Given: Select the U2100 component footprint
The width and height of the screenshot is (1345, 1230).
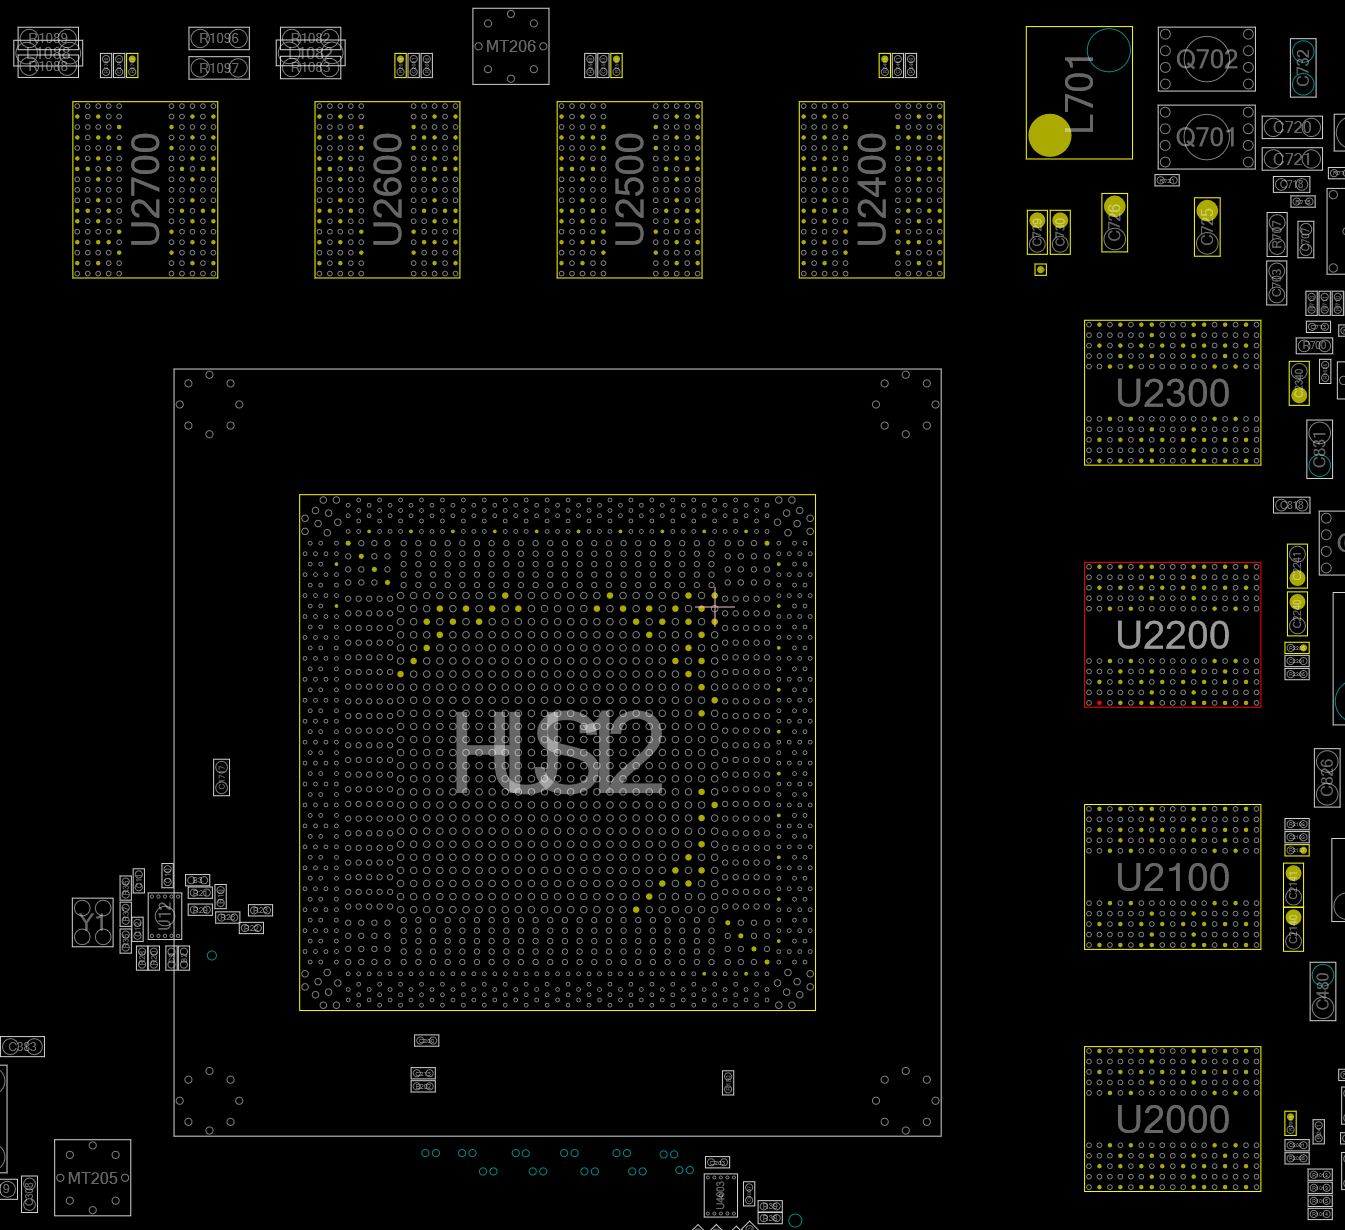Looking at the screenshot, I should pos(1172,877).
